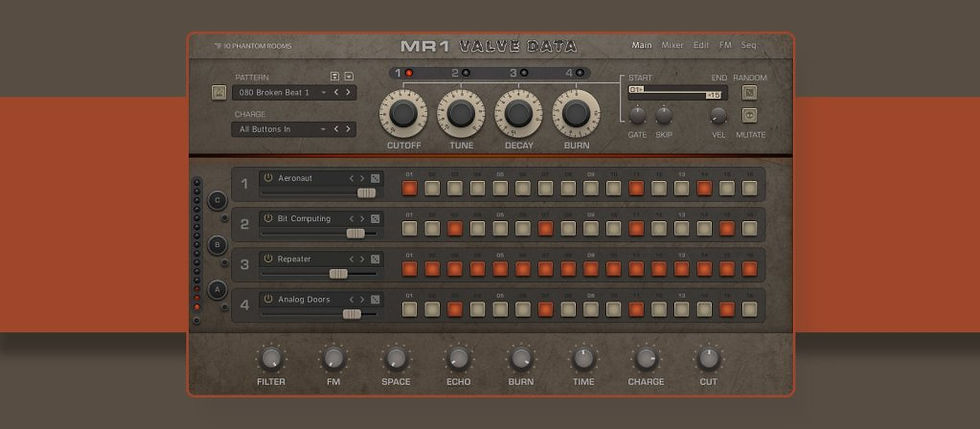Select track 2 LED selector above the knobs
The image size is (980, 429).
coord(465,73)
